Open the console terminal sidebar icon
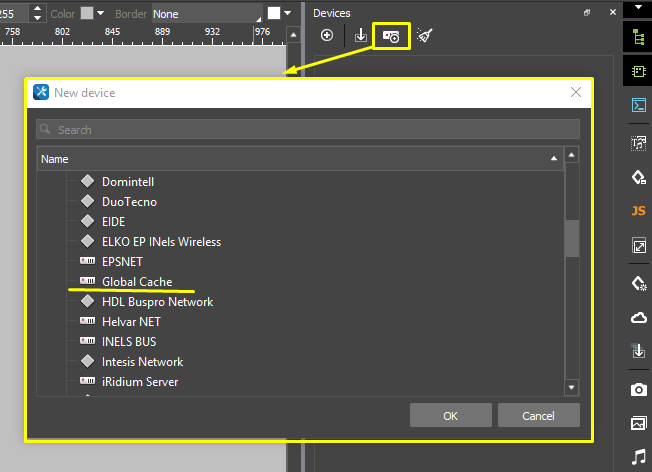This screenshot has height=472, width=652. click(638, 106)
